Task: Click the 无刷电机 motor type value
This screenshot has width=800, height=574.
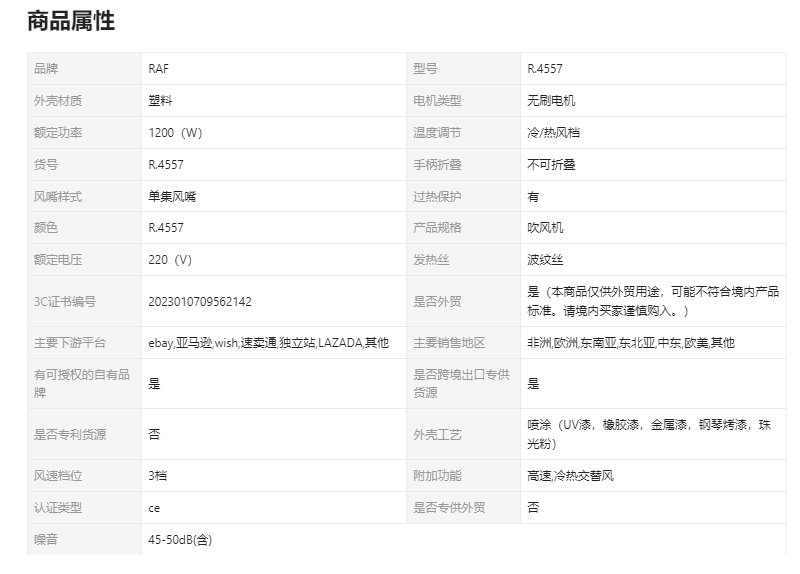Action: [551, 101]
